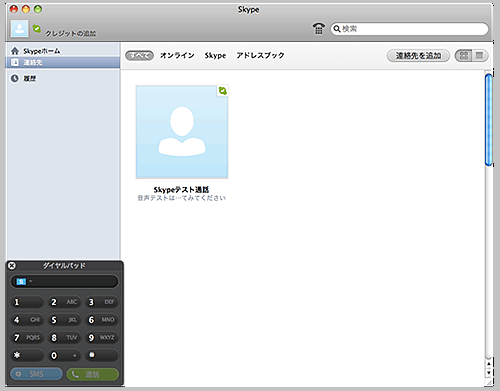Click the yellow minimize window button

(x=26, y=9)
